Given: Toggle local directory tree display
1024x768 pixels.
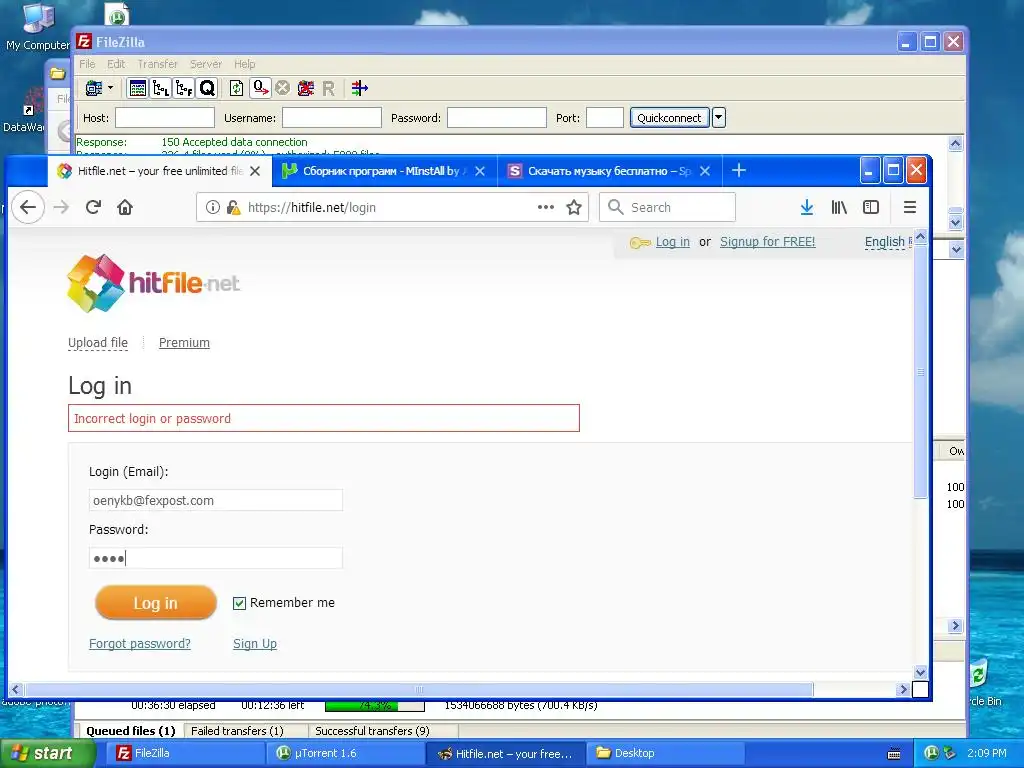Looking at the screenshot, I should click(x=161, y=88).
